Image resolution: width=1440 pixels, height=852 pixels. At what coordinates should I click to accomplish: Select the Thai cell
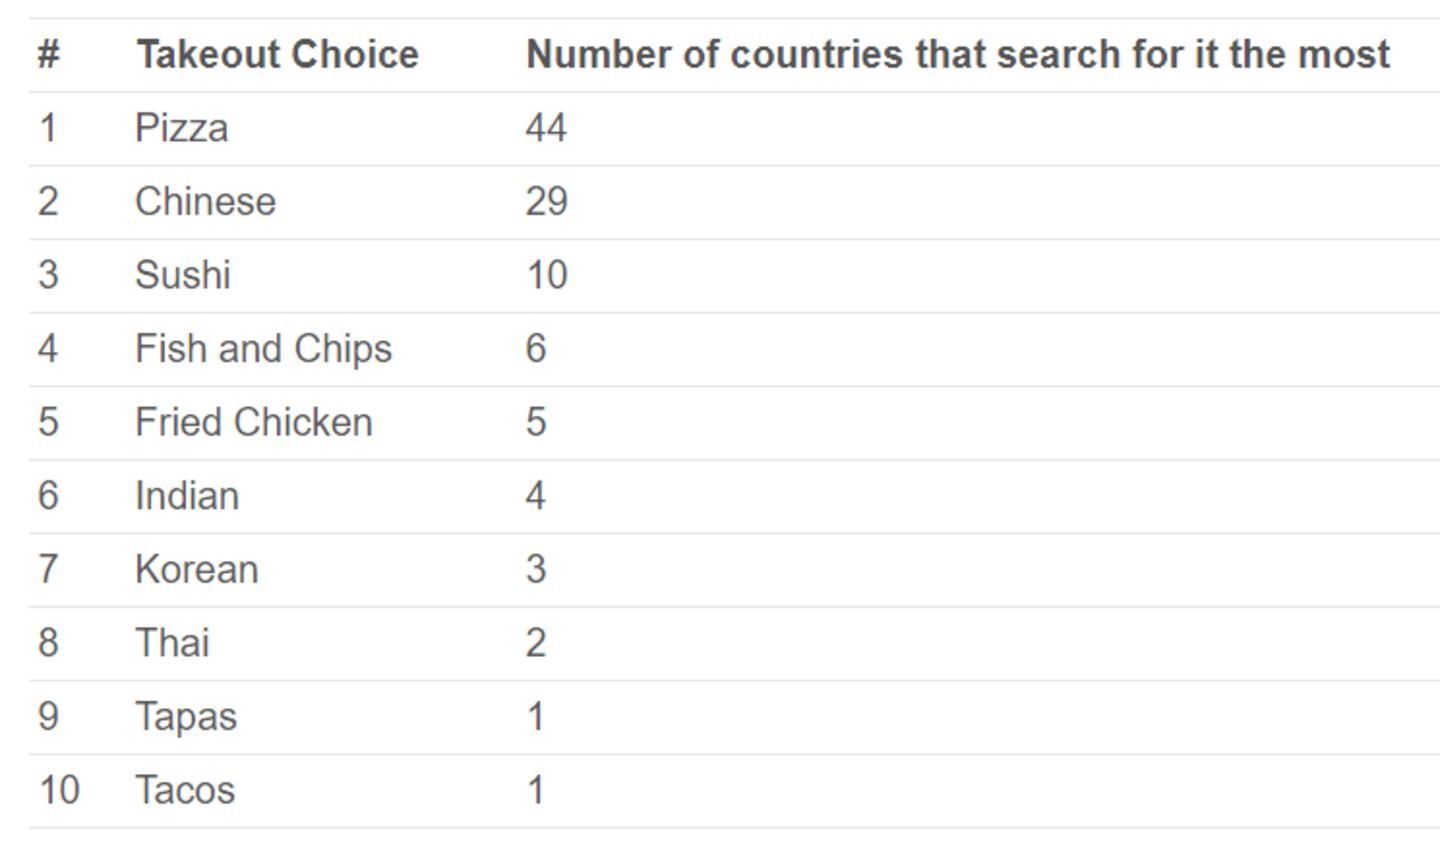point(172,643)
